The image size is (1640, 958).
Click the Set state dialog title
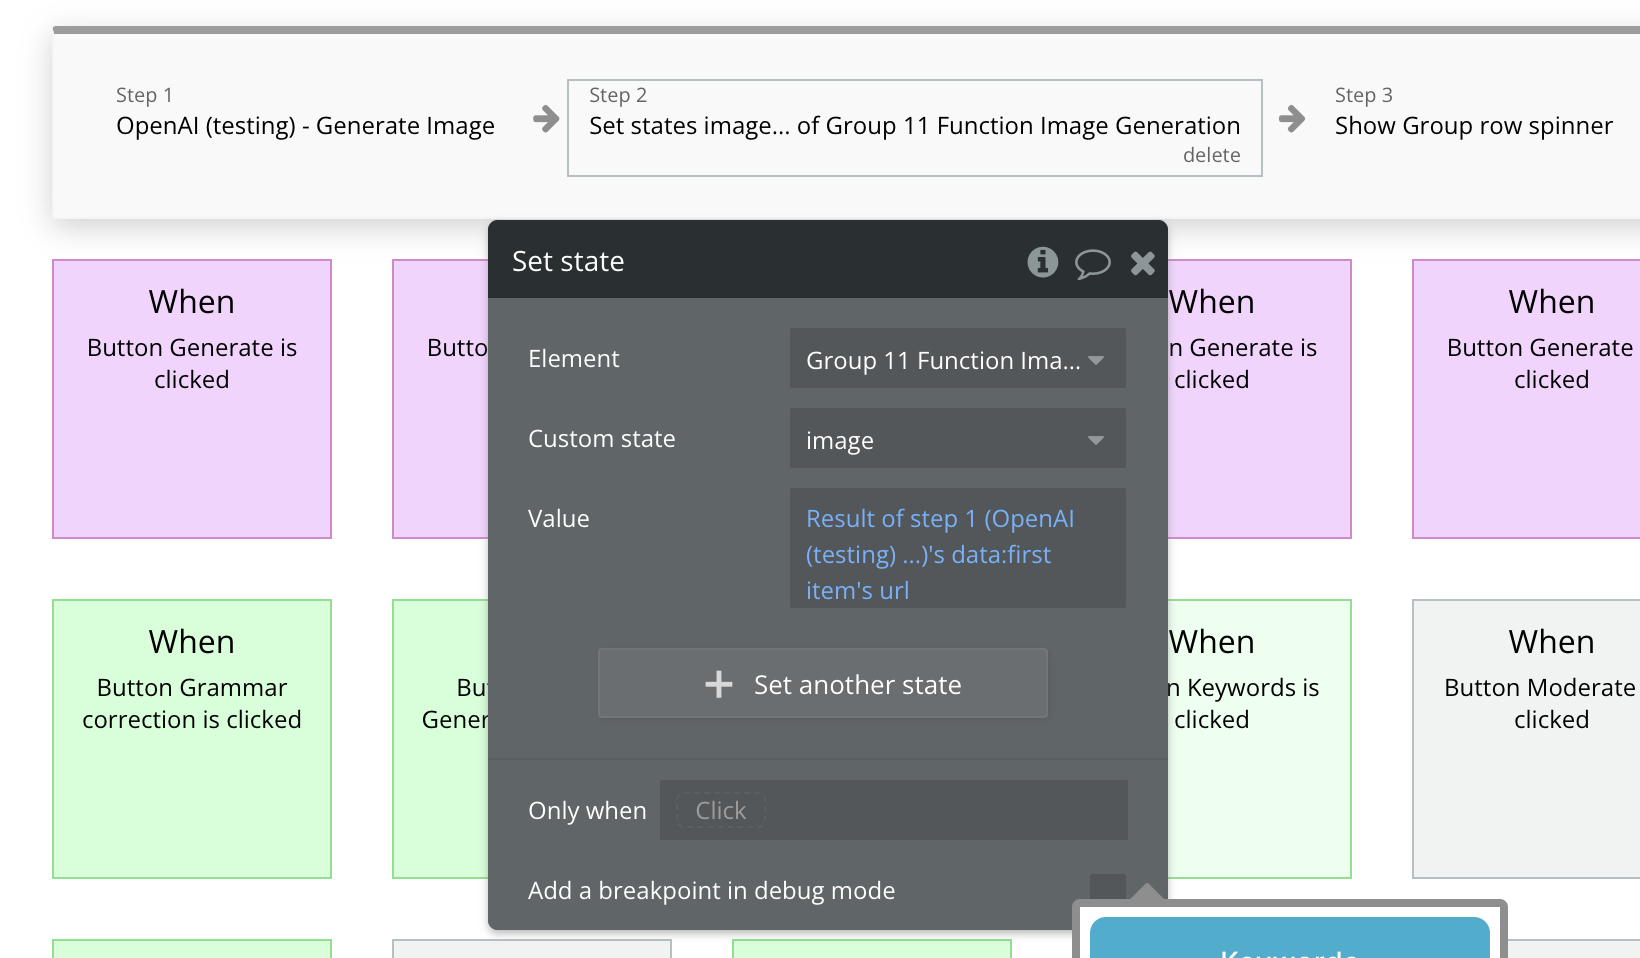[568, 262]
